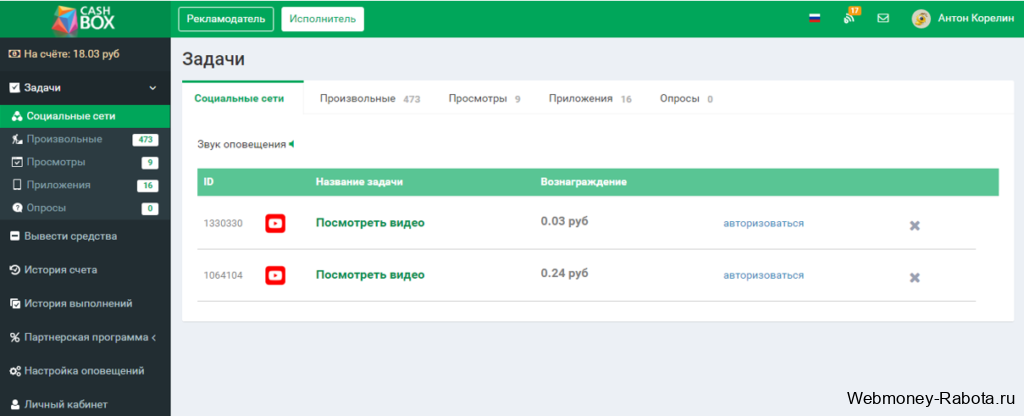The image size is (1024, 416).
Task: Open the notifications feed icon with badge 17
Action: pos(850,16)
